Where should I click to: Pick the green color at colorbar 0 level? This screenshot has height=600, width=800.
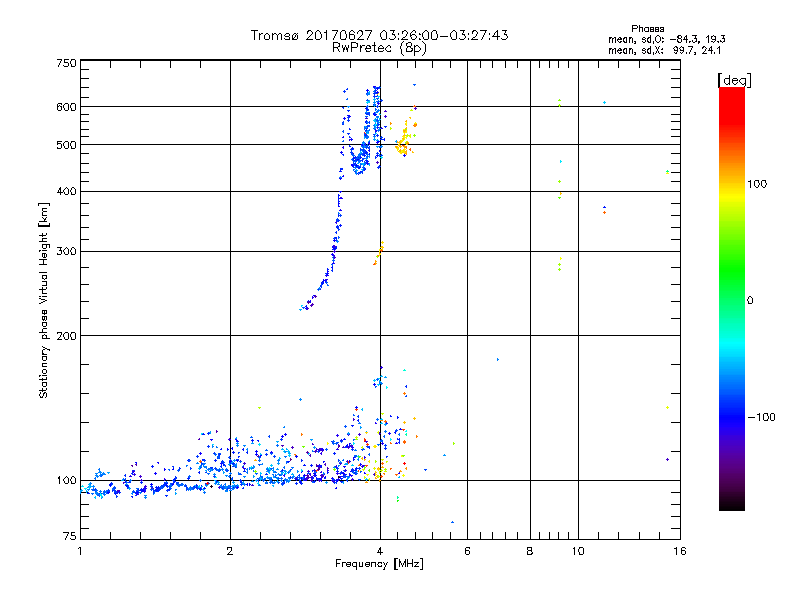(732, 299)
